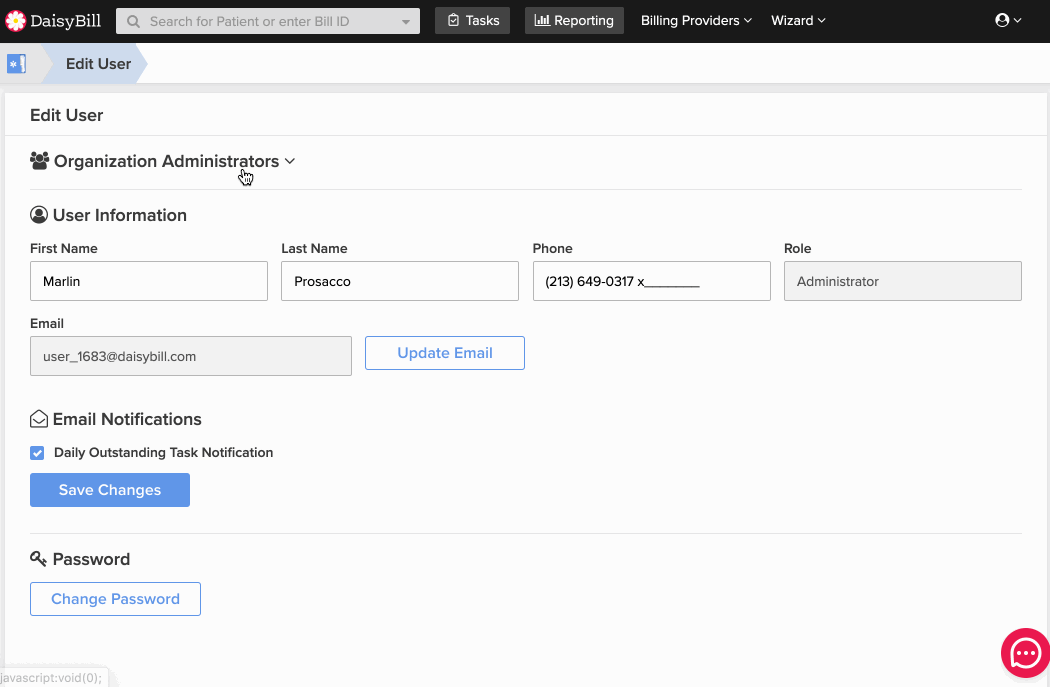Click the Edit User page heading

click(66, 115)
